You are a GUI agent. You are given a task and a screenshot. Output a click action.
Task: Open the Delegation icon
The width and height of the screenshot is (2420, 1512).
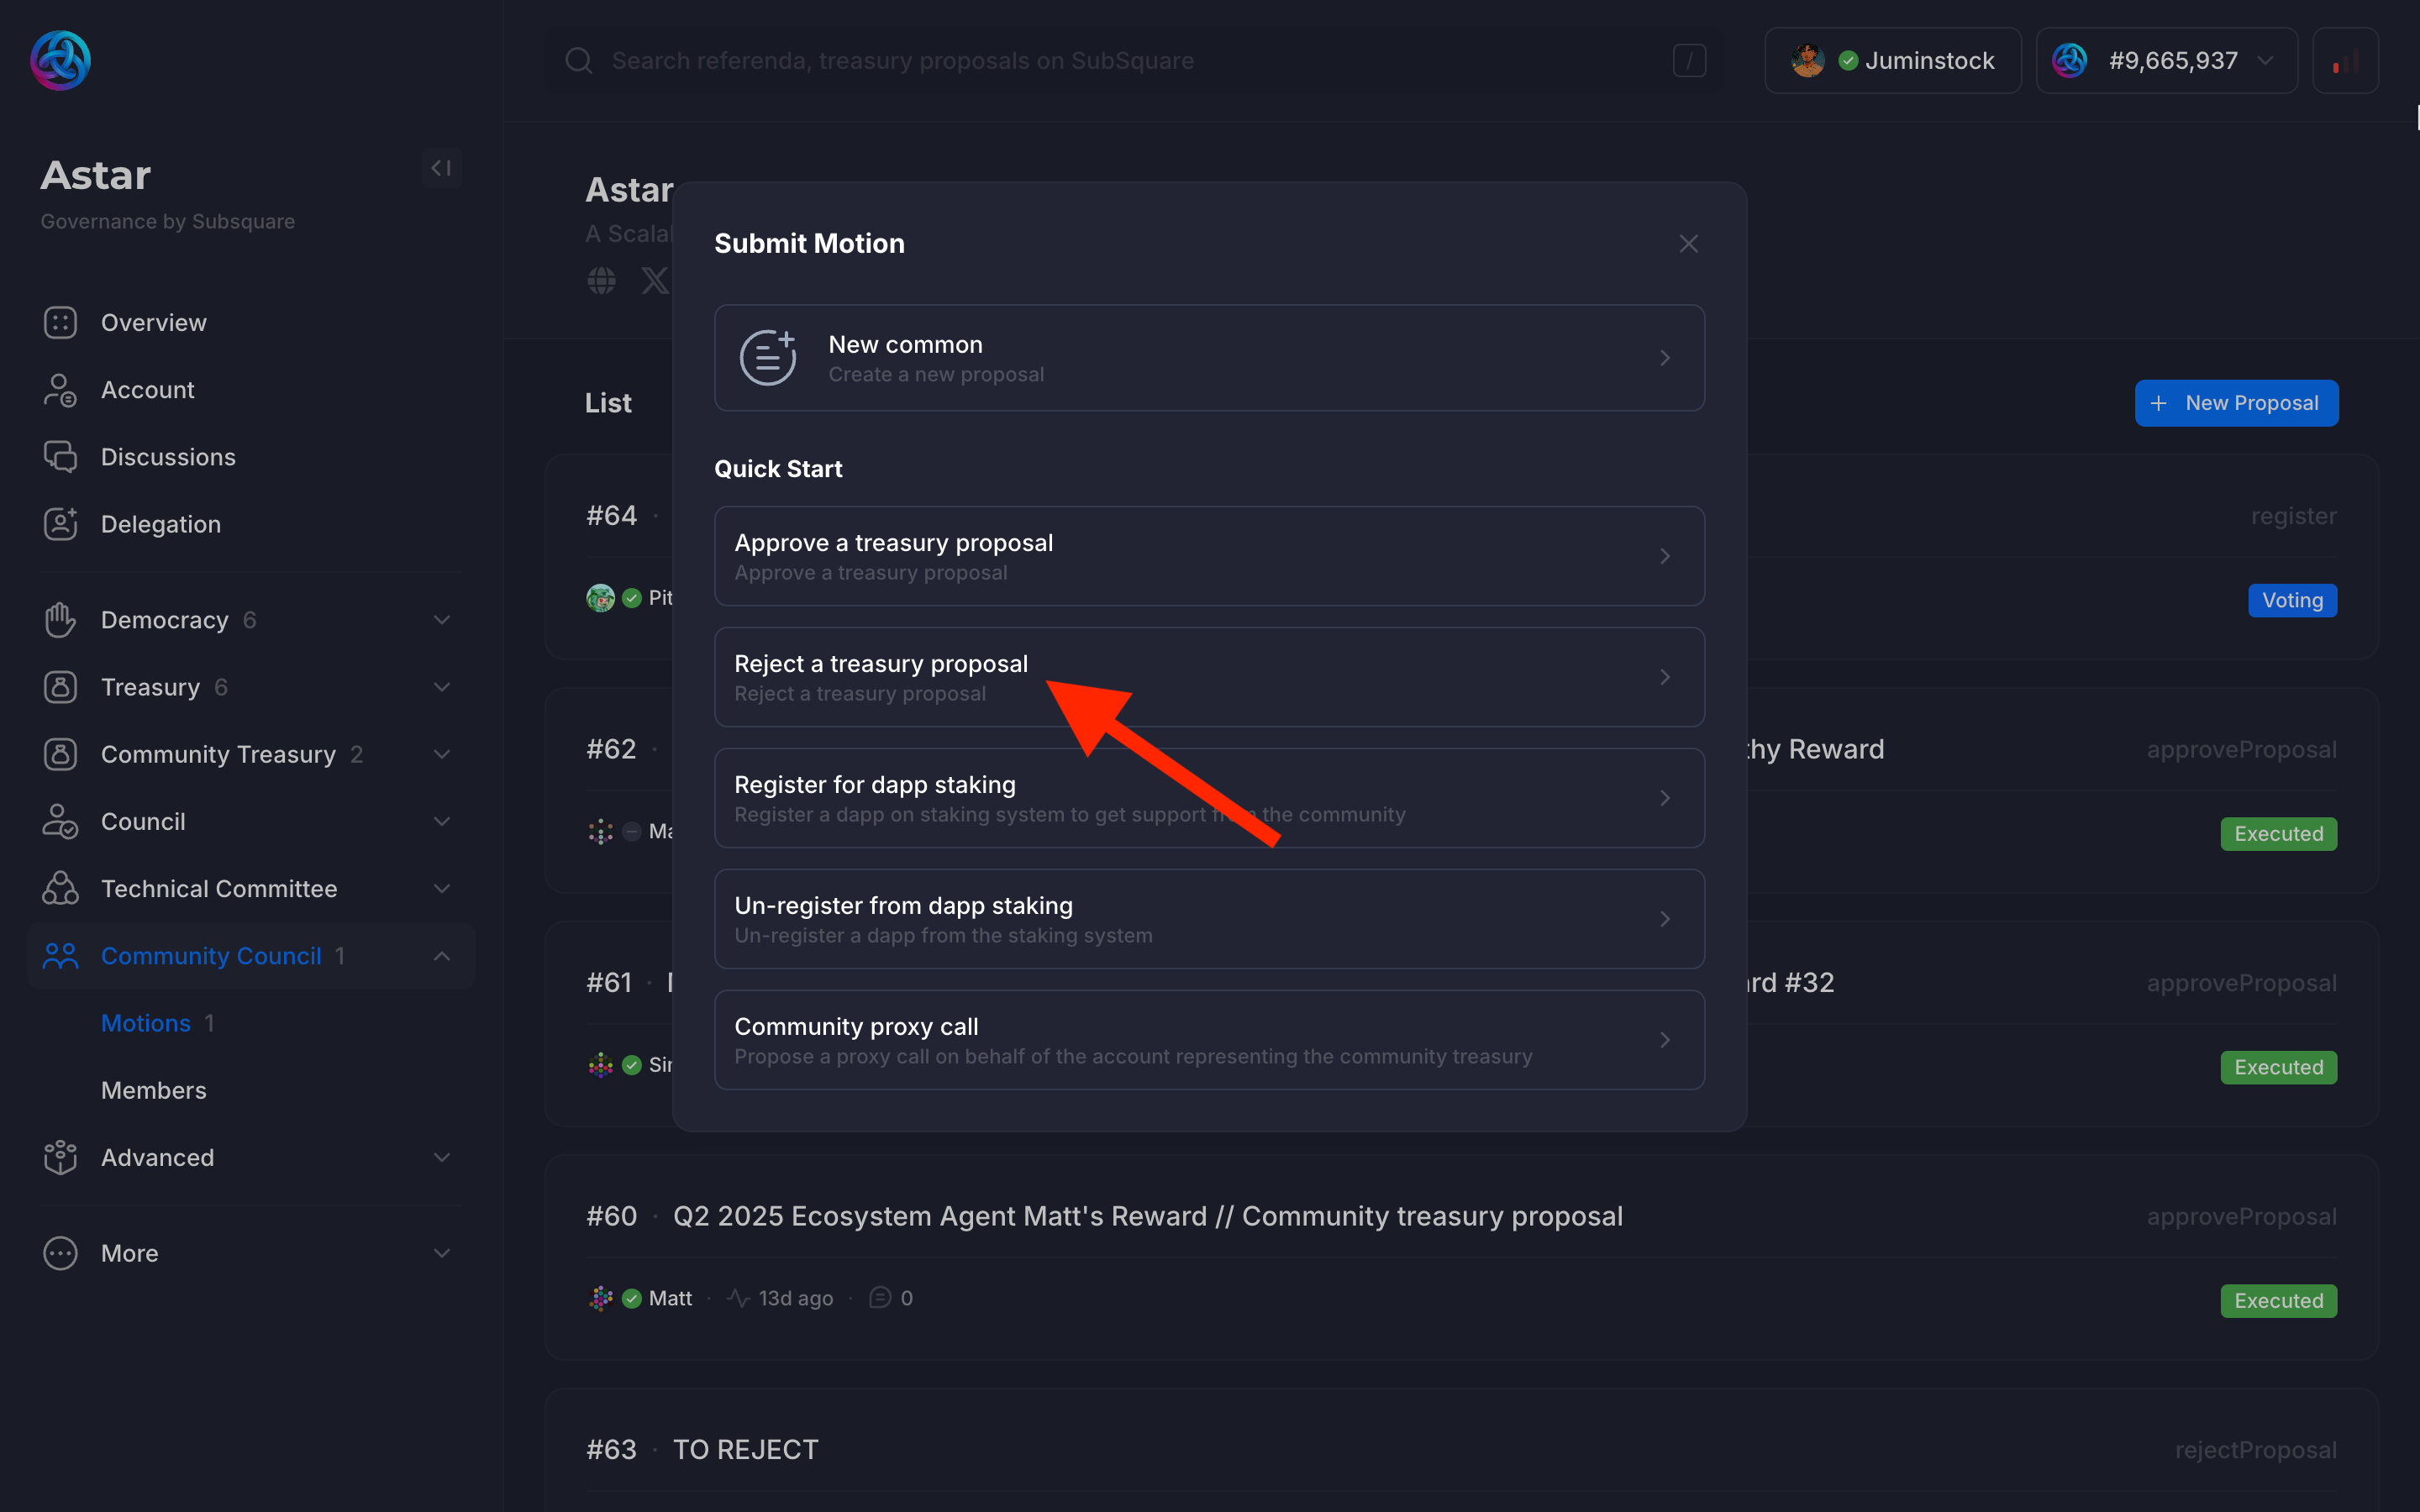(60, 523)
